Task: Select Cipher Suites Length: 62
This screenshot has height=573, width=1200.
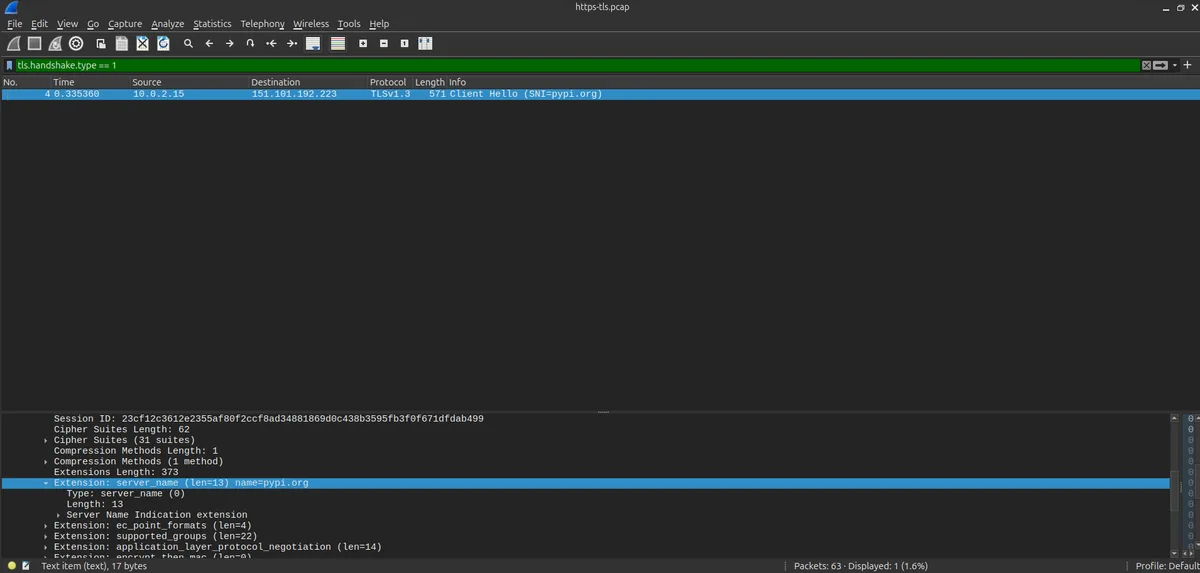Action: pos(122,429)
